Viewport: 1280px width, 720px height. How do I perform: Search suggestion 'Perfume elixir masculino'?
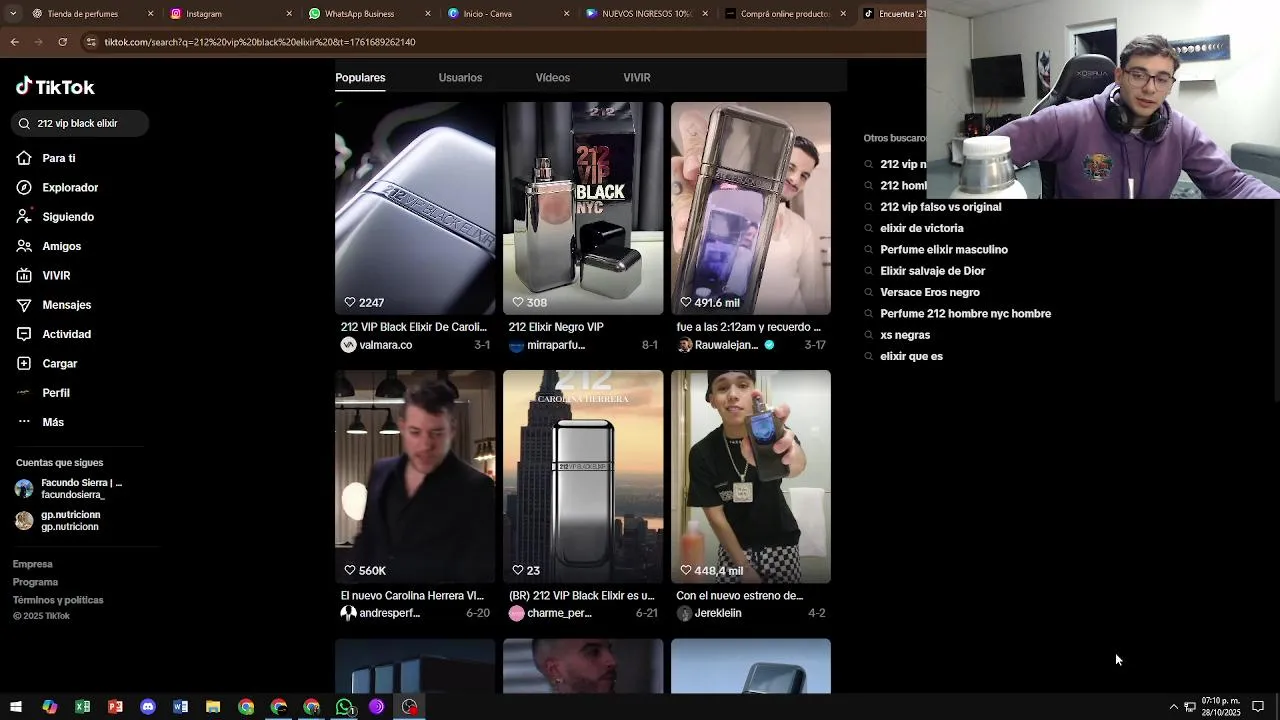[x=944, y=250]
